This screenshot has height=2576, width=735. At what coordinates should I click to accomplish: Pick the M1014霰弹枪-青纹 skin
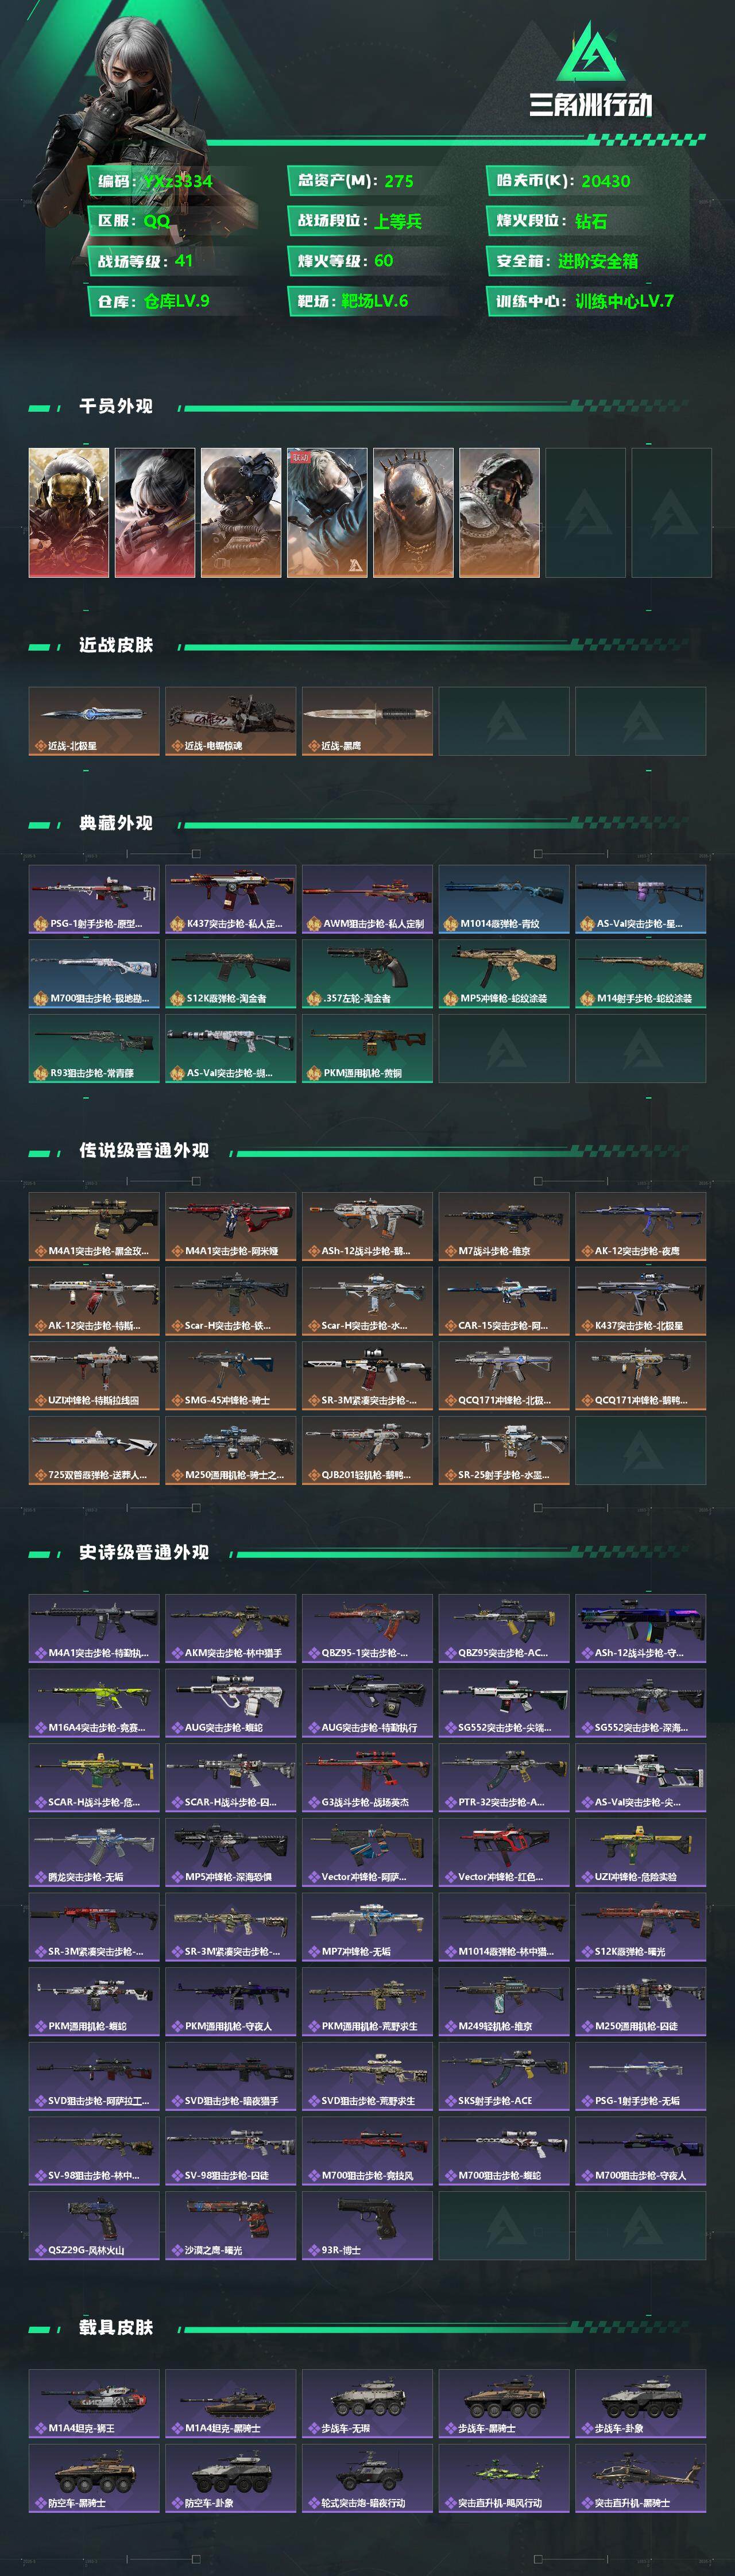click(x=504, y=899)
